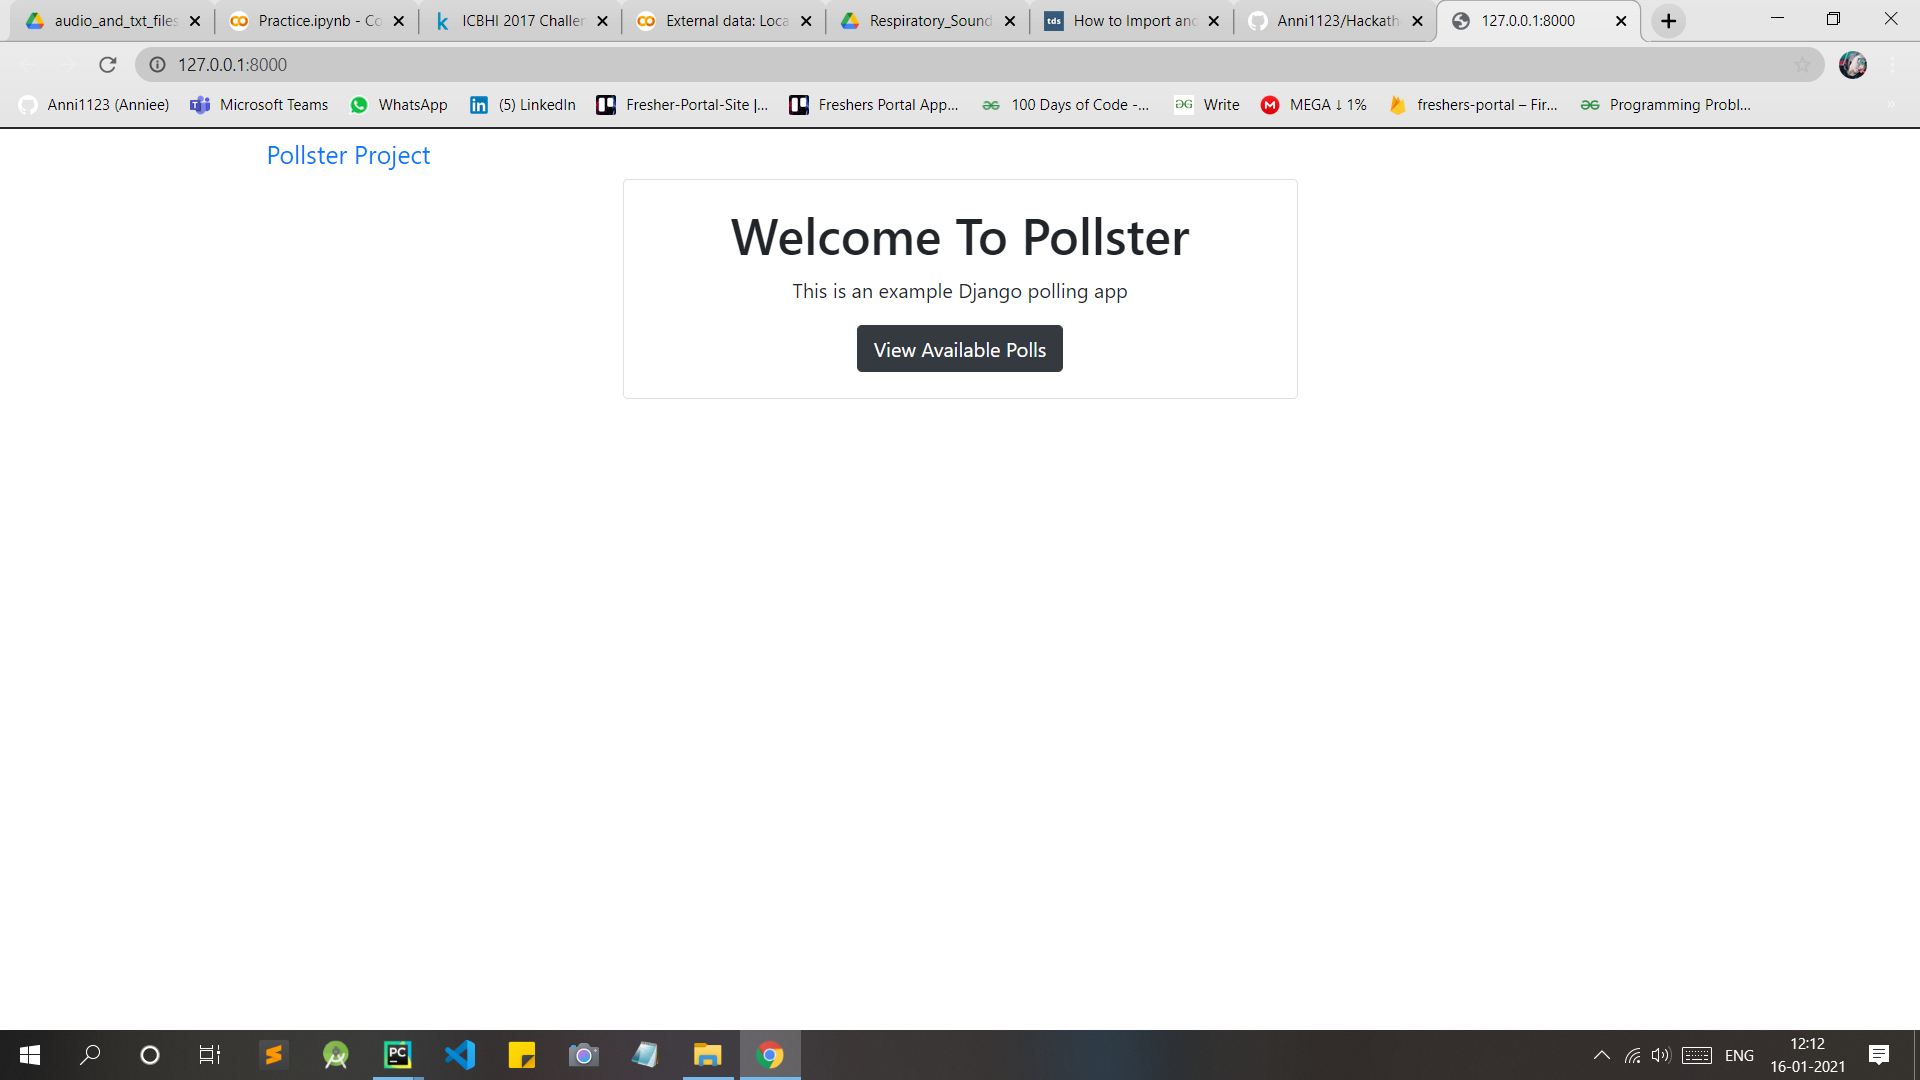Open the Windows action center notifications

pyautogui.click(x=1879, y=1055)
